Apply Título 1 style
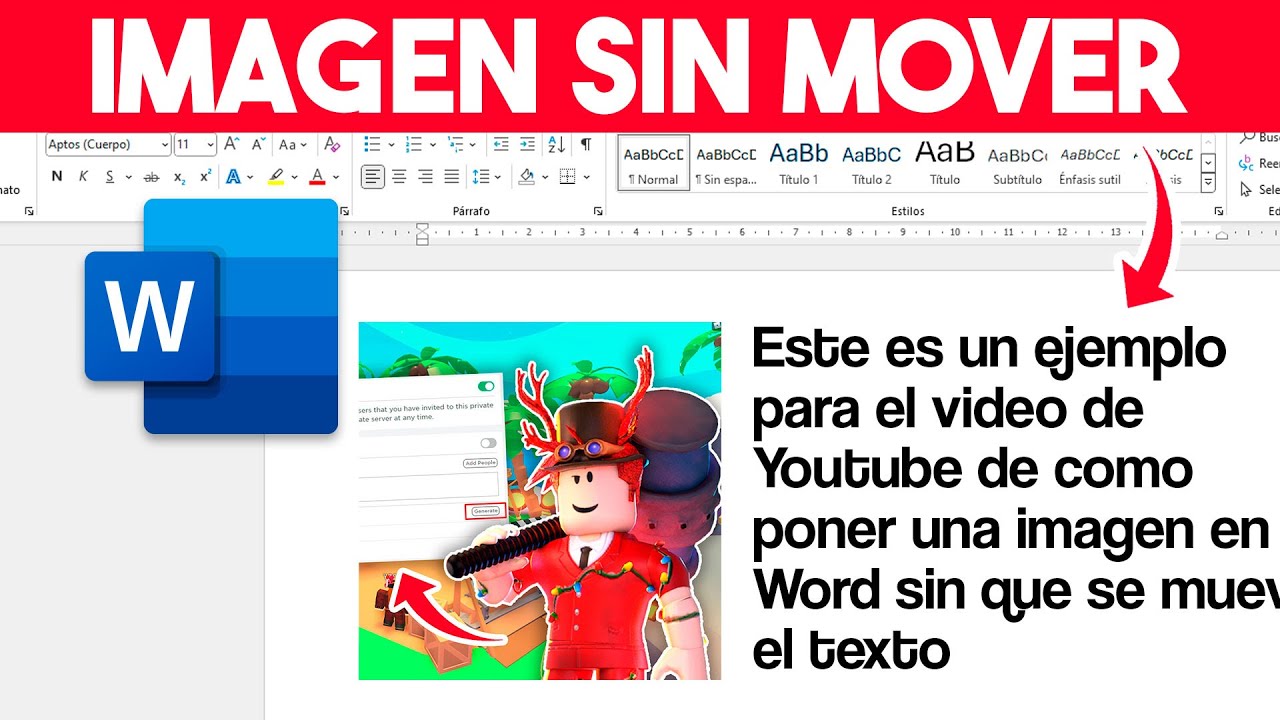This screenshot has width=1280, height=720. pos(799,163)
